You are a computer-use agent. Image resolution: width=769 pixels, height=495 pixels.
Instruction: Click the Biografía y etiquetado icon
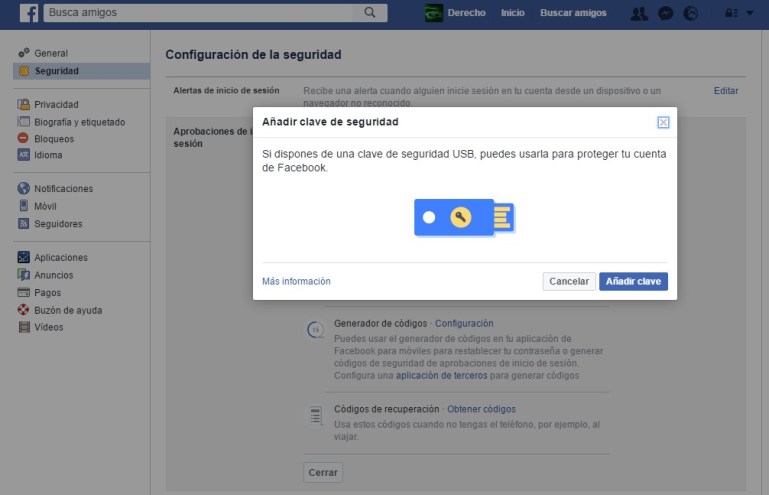[x=24, y=122]
